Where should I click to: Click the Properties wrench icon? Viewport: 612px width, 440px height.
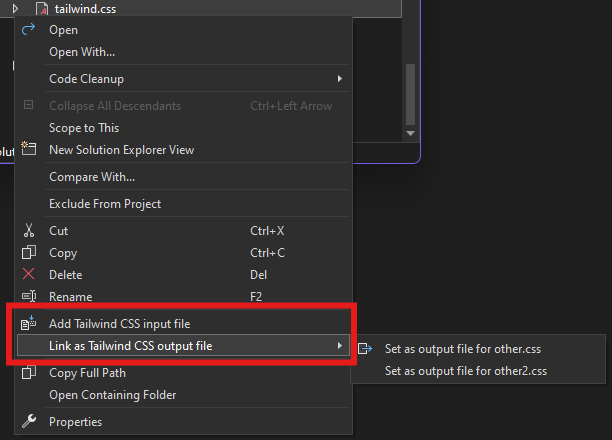(29, 421)
